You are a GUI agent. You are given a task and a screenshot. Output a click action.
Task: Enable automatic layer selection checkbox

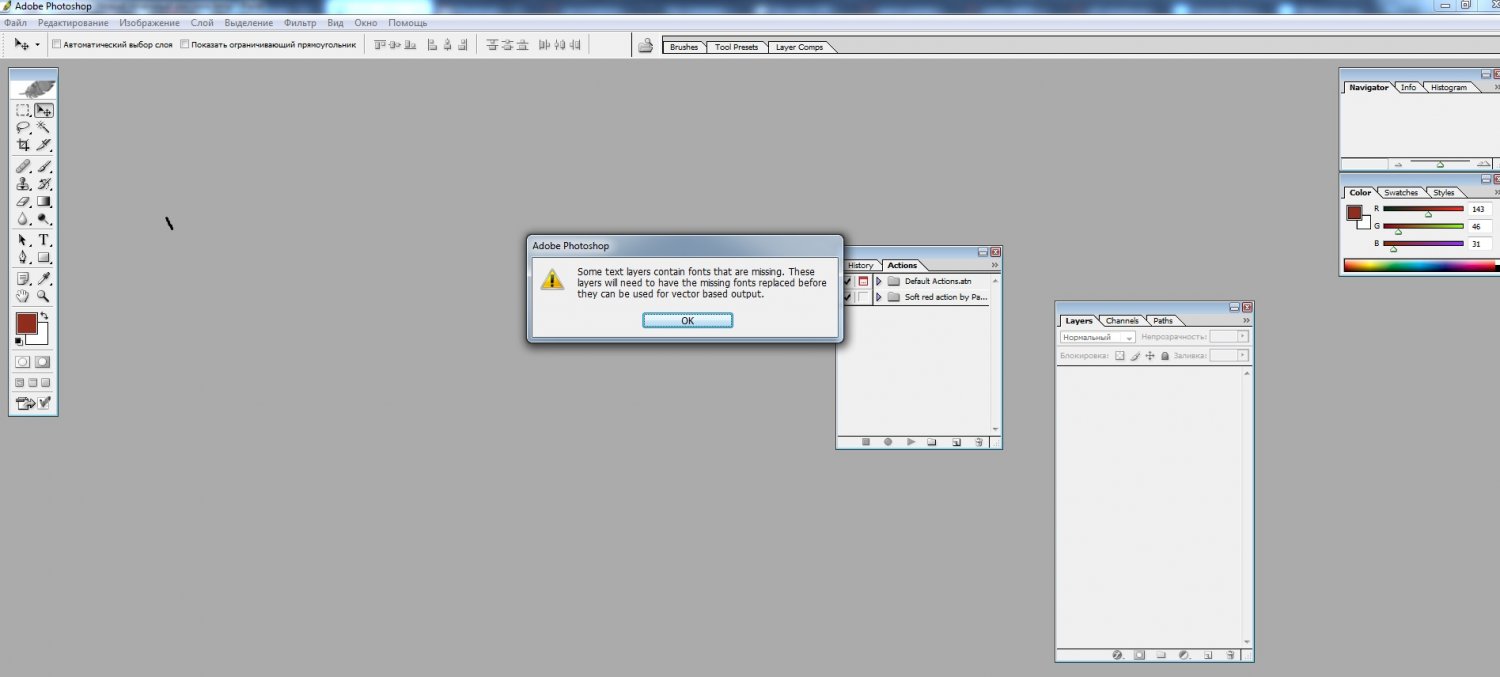tap(56, 45)
